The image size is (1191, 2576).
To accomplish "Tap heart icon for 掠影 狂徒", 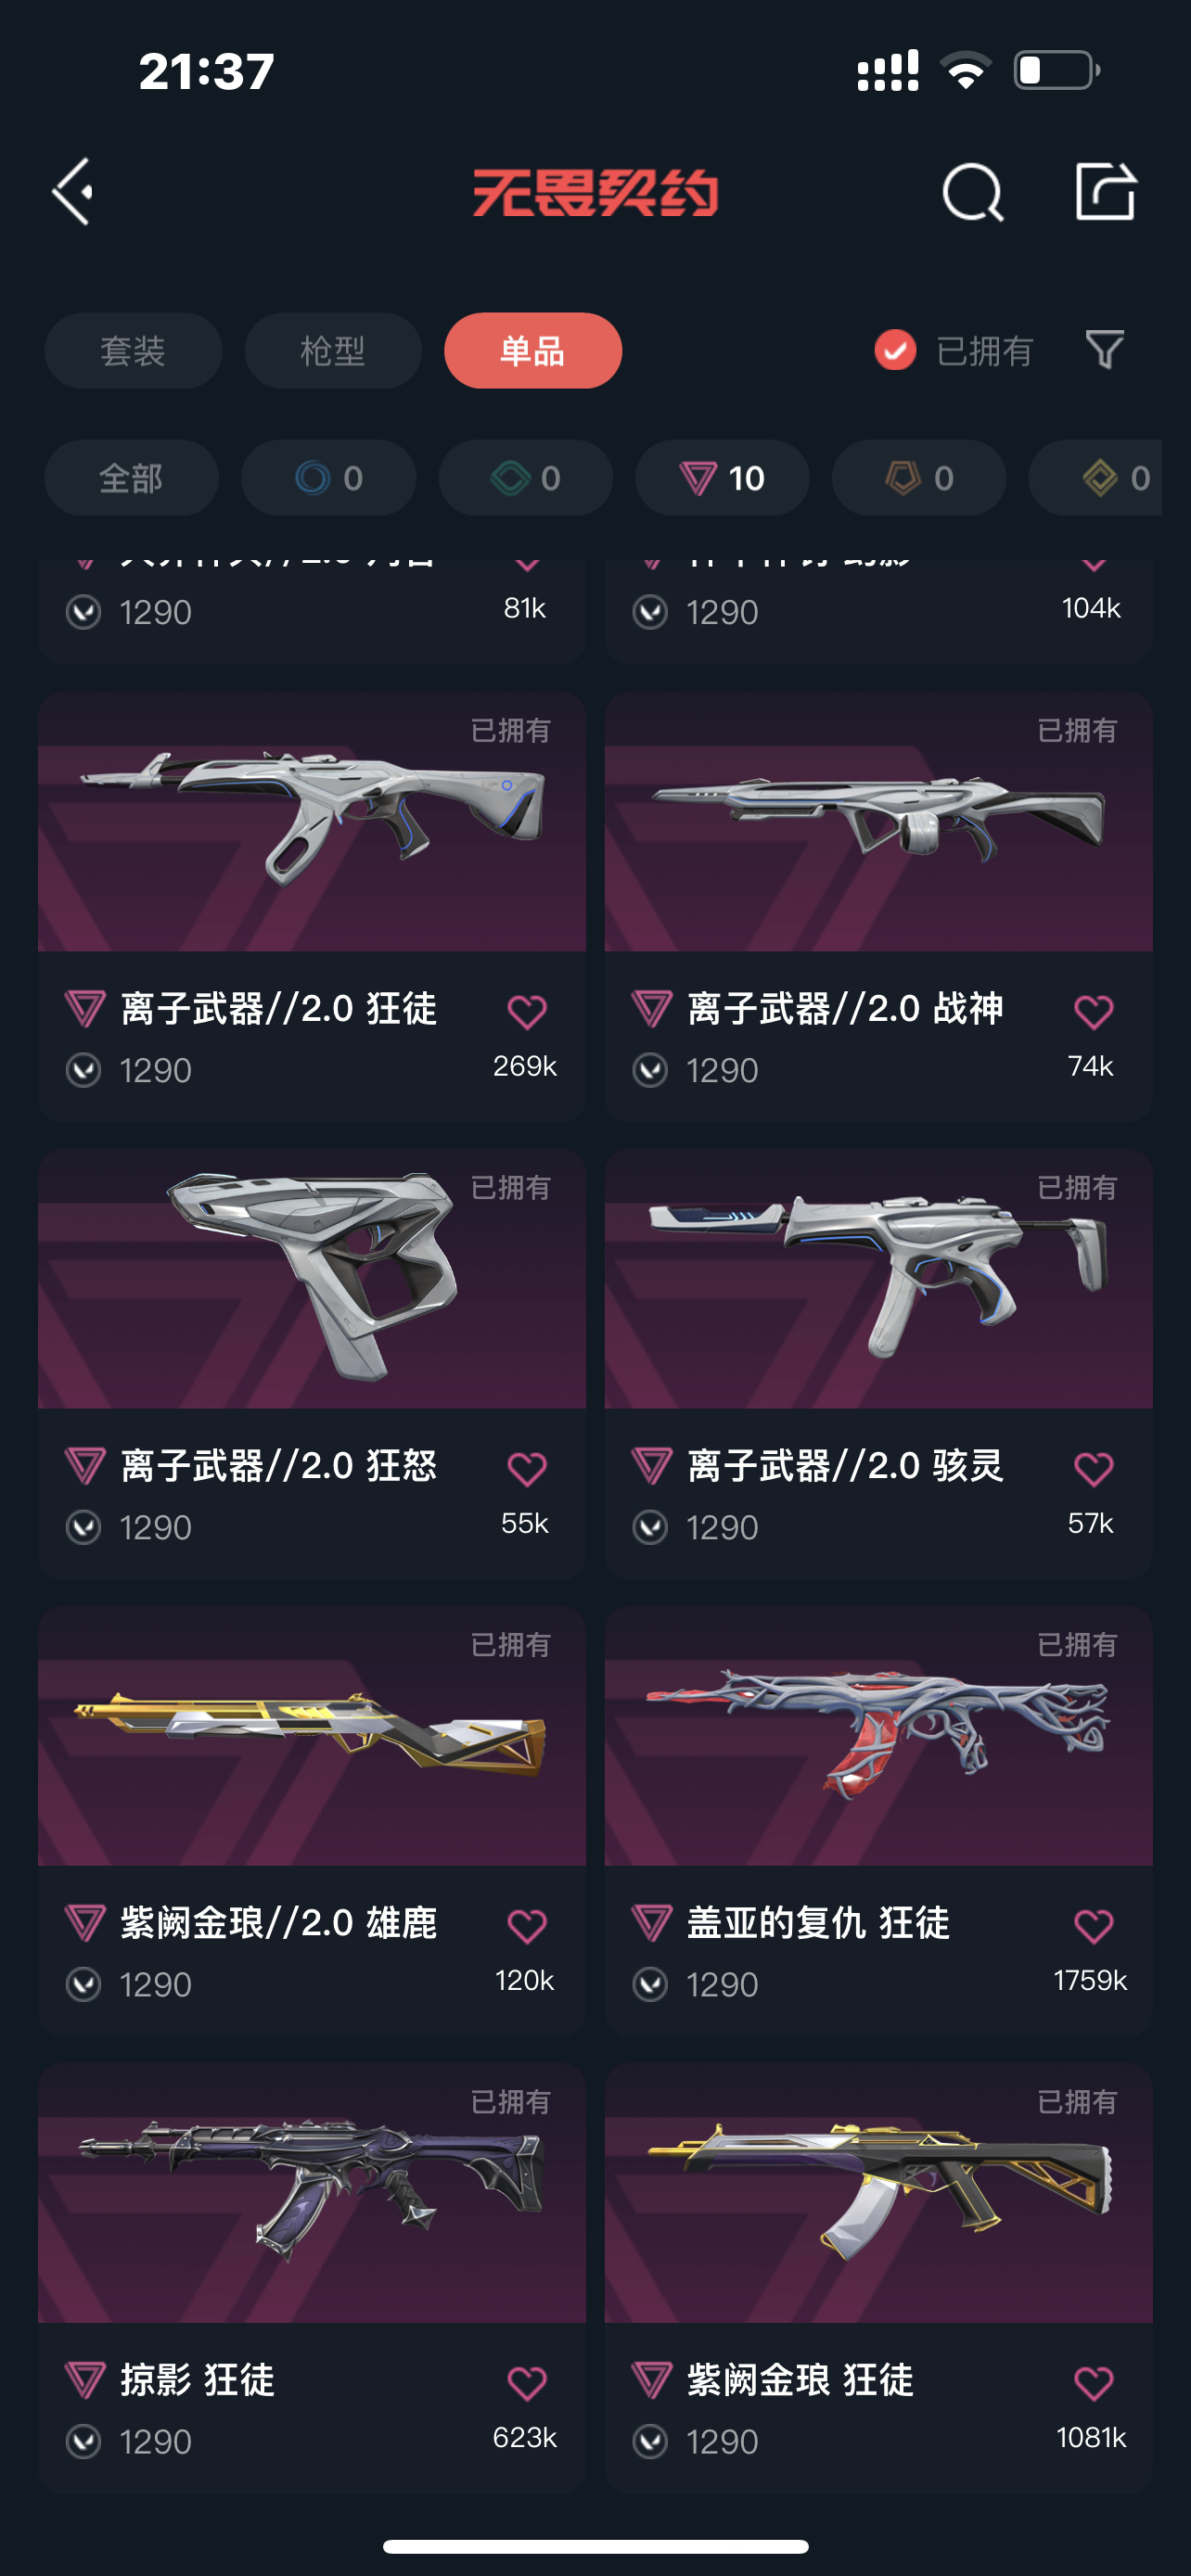I will coord(527,2383).
